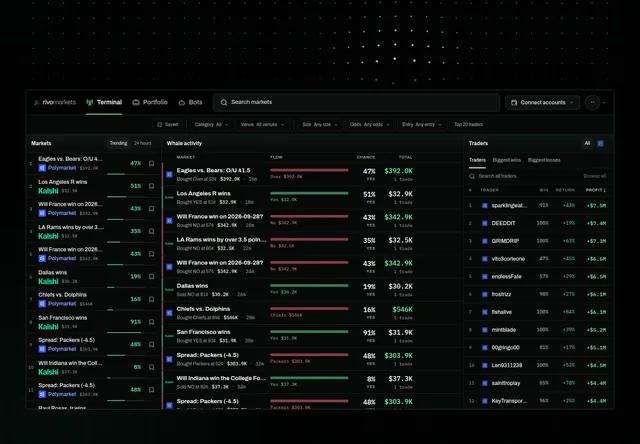The height and width of the screenshot is (444, 640).
Task: Click venue icon on Chiefs vs. Dolphins whale row
Action: [169, 313]
